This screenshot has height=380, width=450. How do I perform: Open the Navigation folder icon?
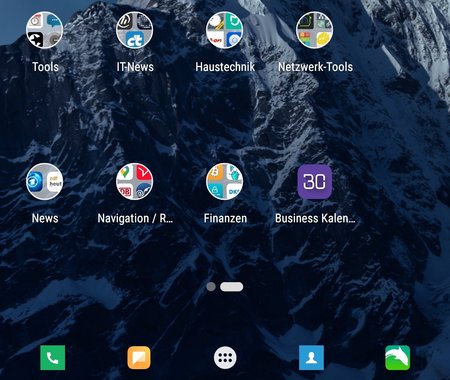[135, 182]
